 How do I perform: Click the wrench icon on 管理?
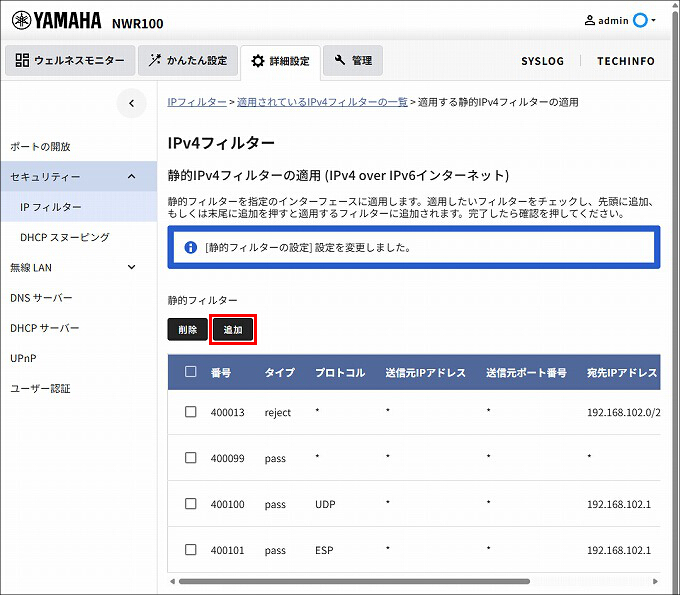(x=340, y=60)
